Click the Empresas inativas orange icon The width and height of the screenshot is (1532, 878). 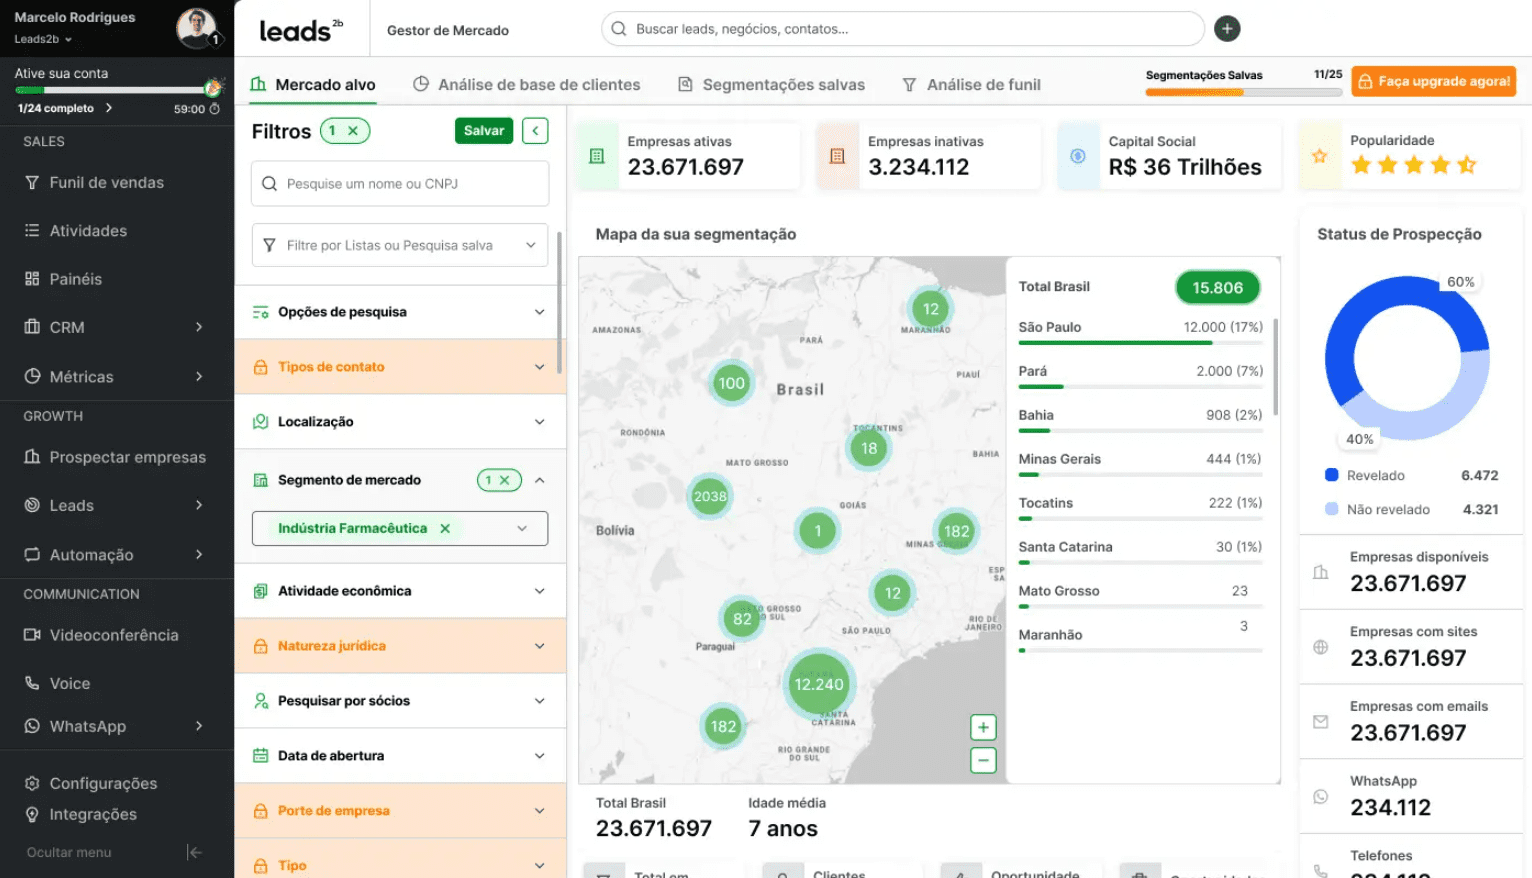click(x=838, y=156)
